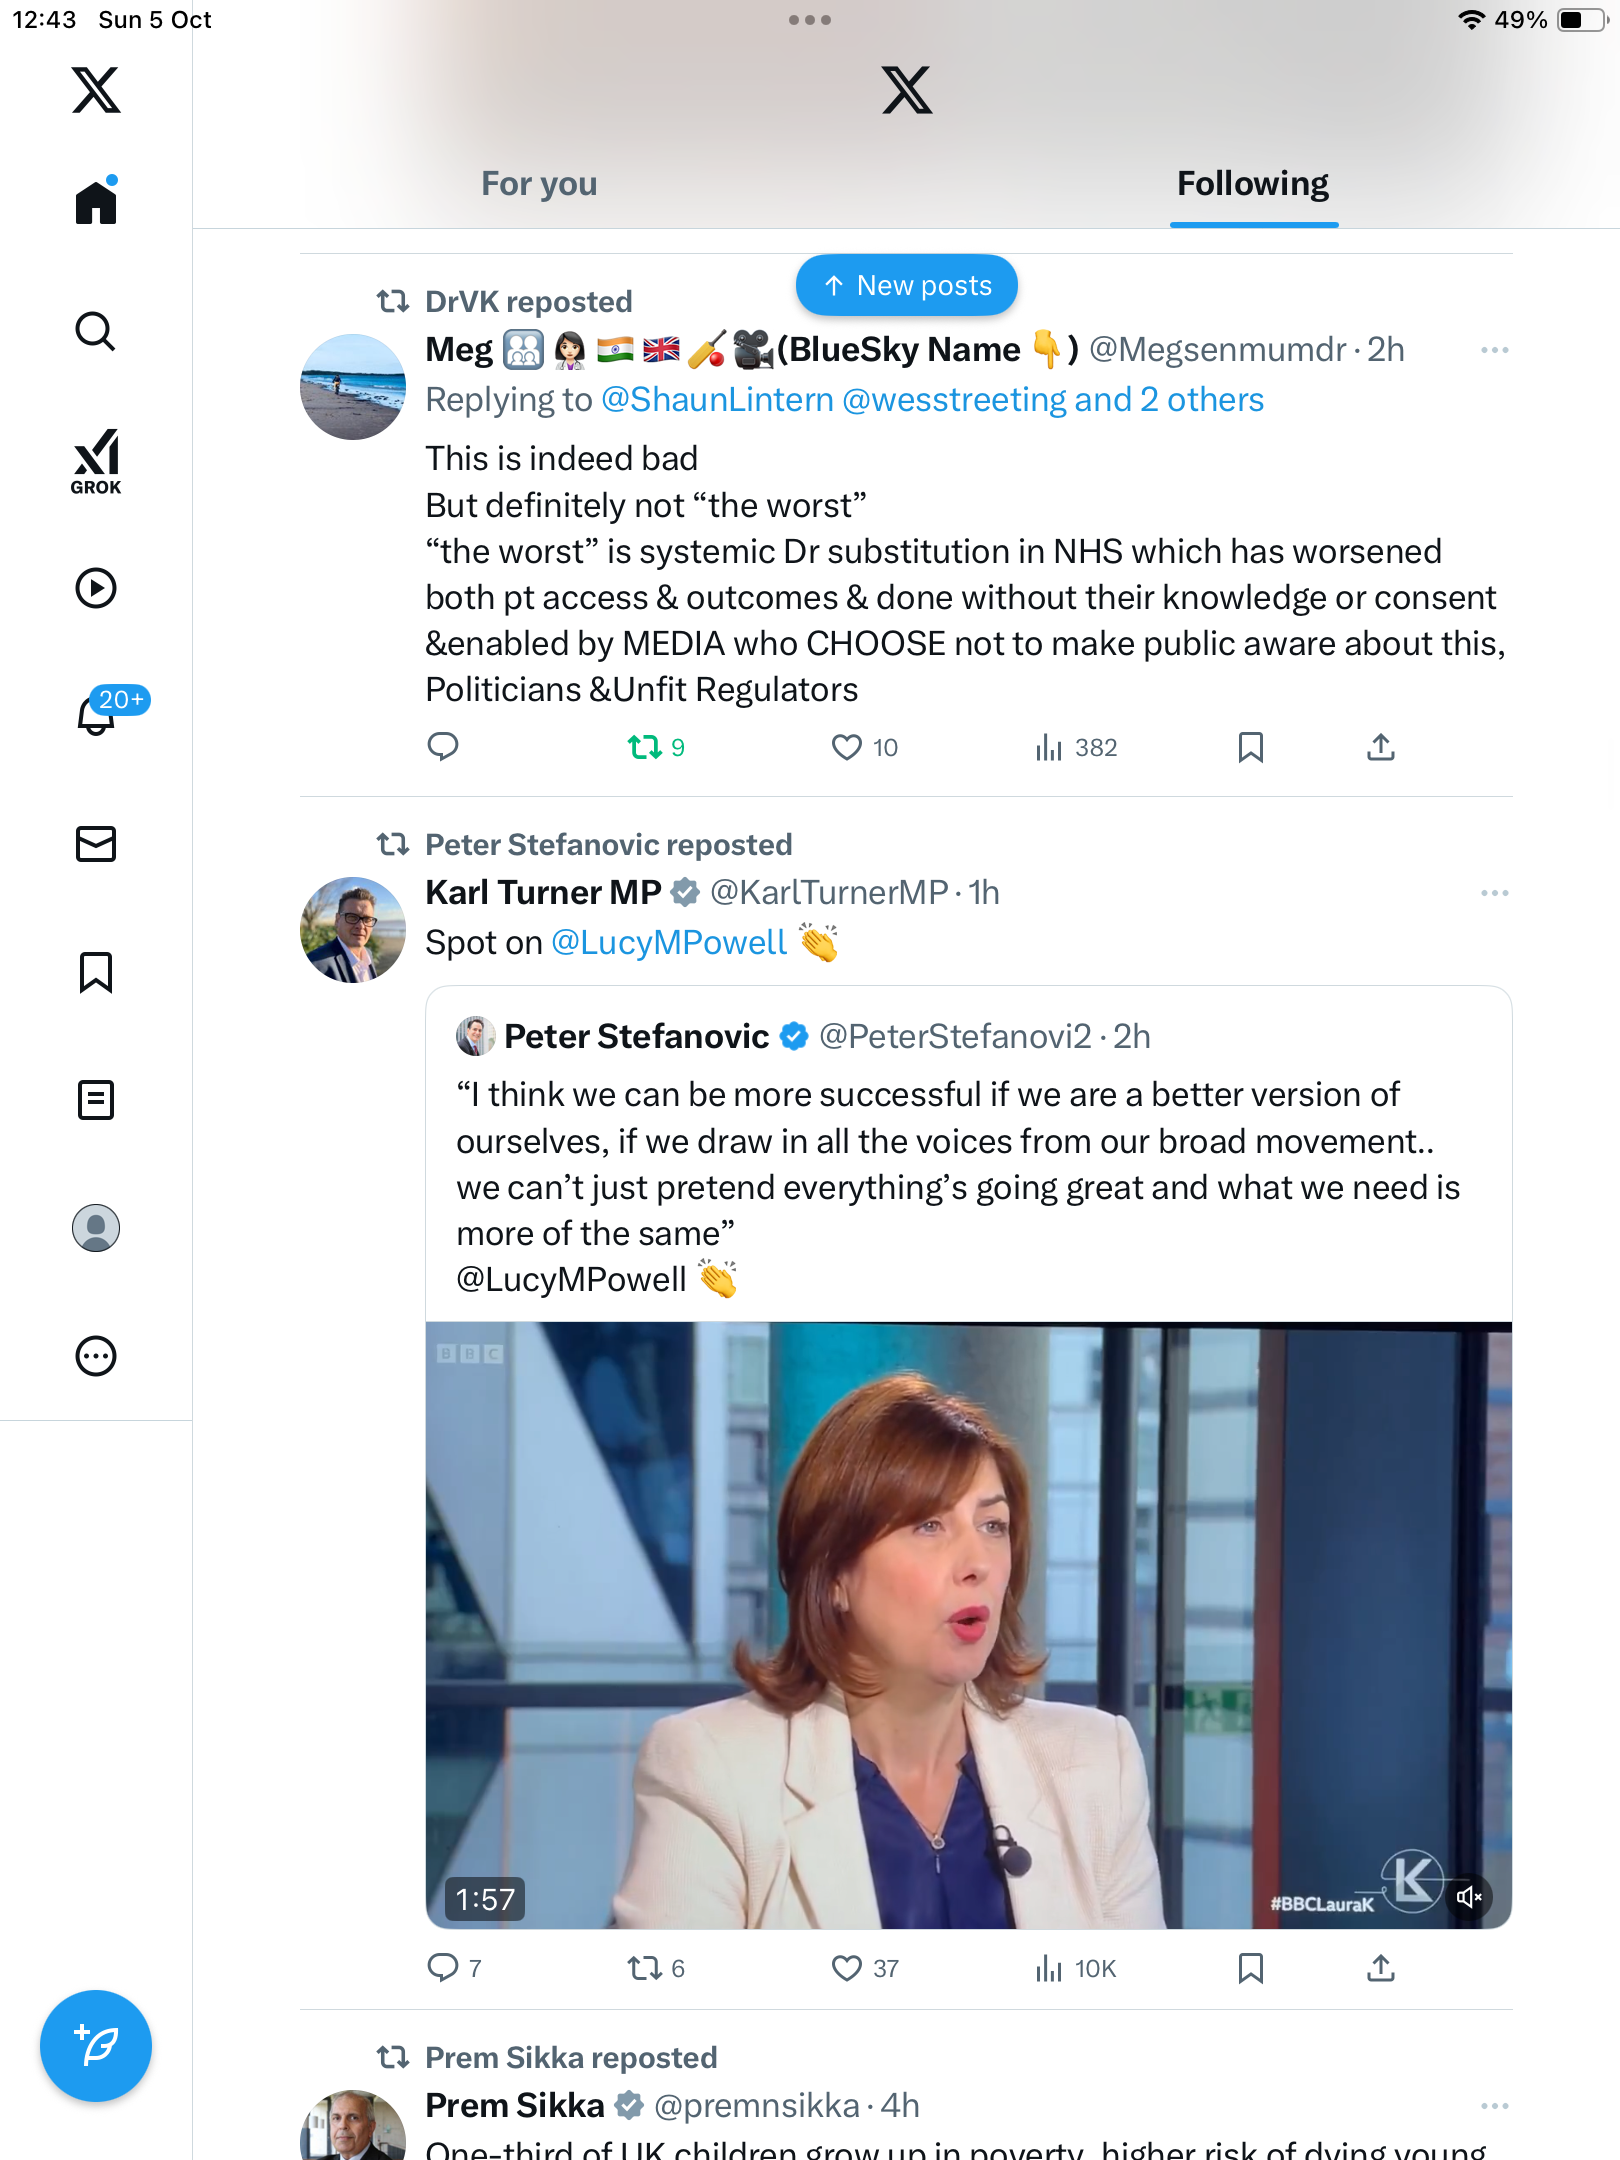
Task: Switch to the For you tab
Action: point(539,184)
